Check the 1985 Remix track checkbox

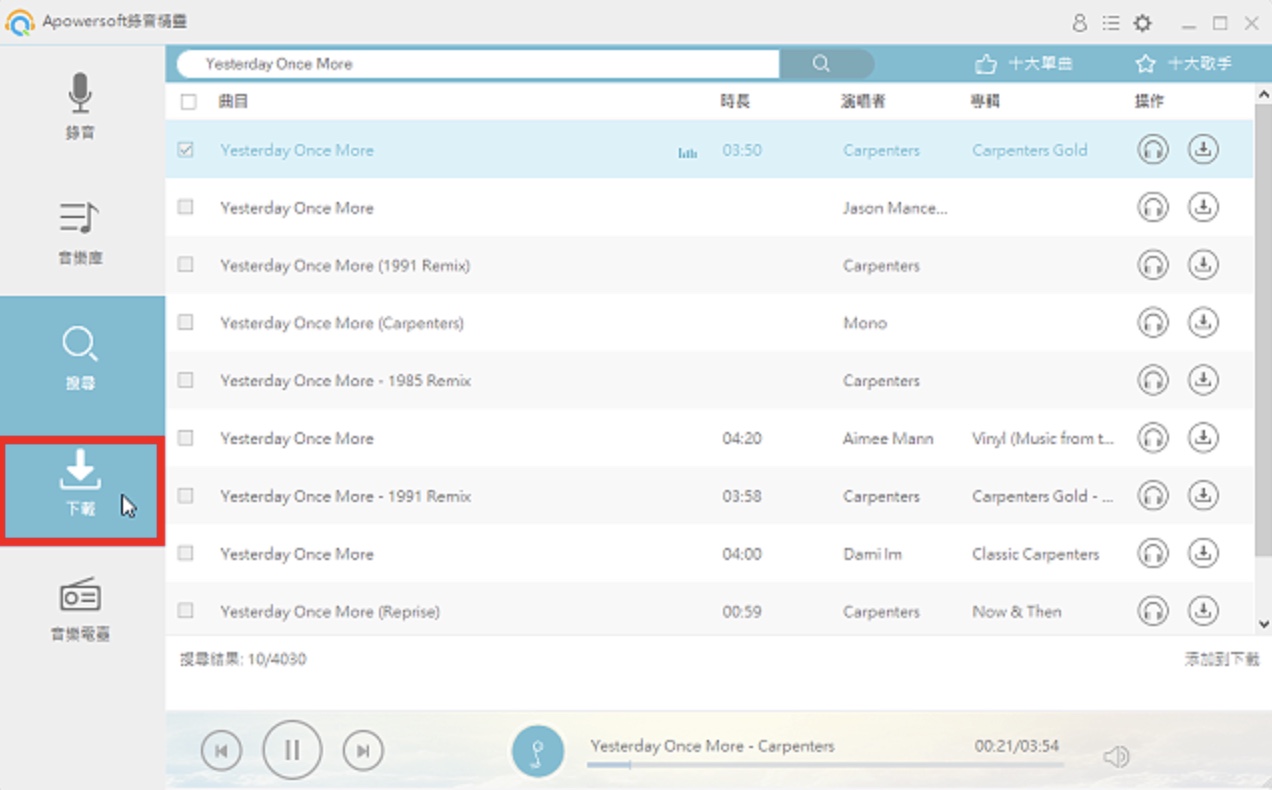click(185, 380)
